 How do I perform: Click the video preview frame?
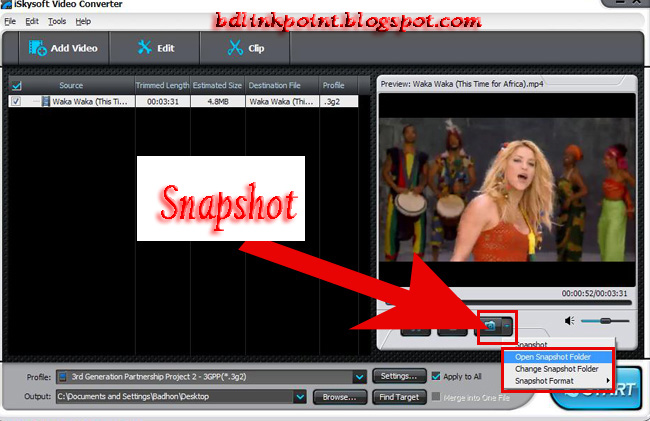[x=507, y=189]
